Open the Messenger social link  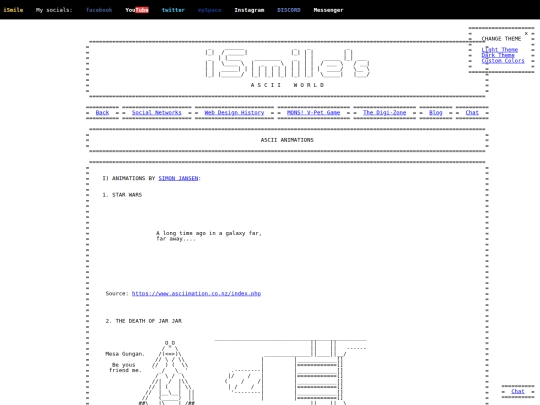328,10
